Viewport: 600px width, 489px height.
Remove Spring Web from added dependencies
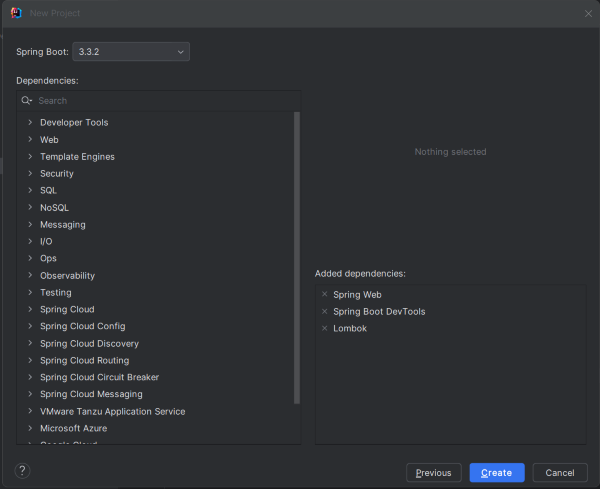pyautogui.click(x=324, y=294)
